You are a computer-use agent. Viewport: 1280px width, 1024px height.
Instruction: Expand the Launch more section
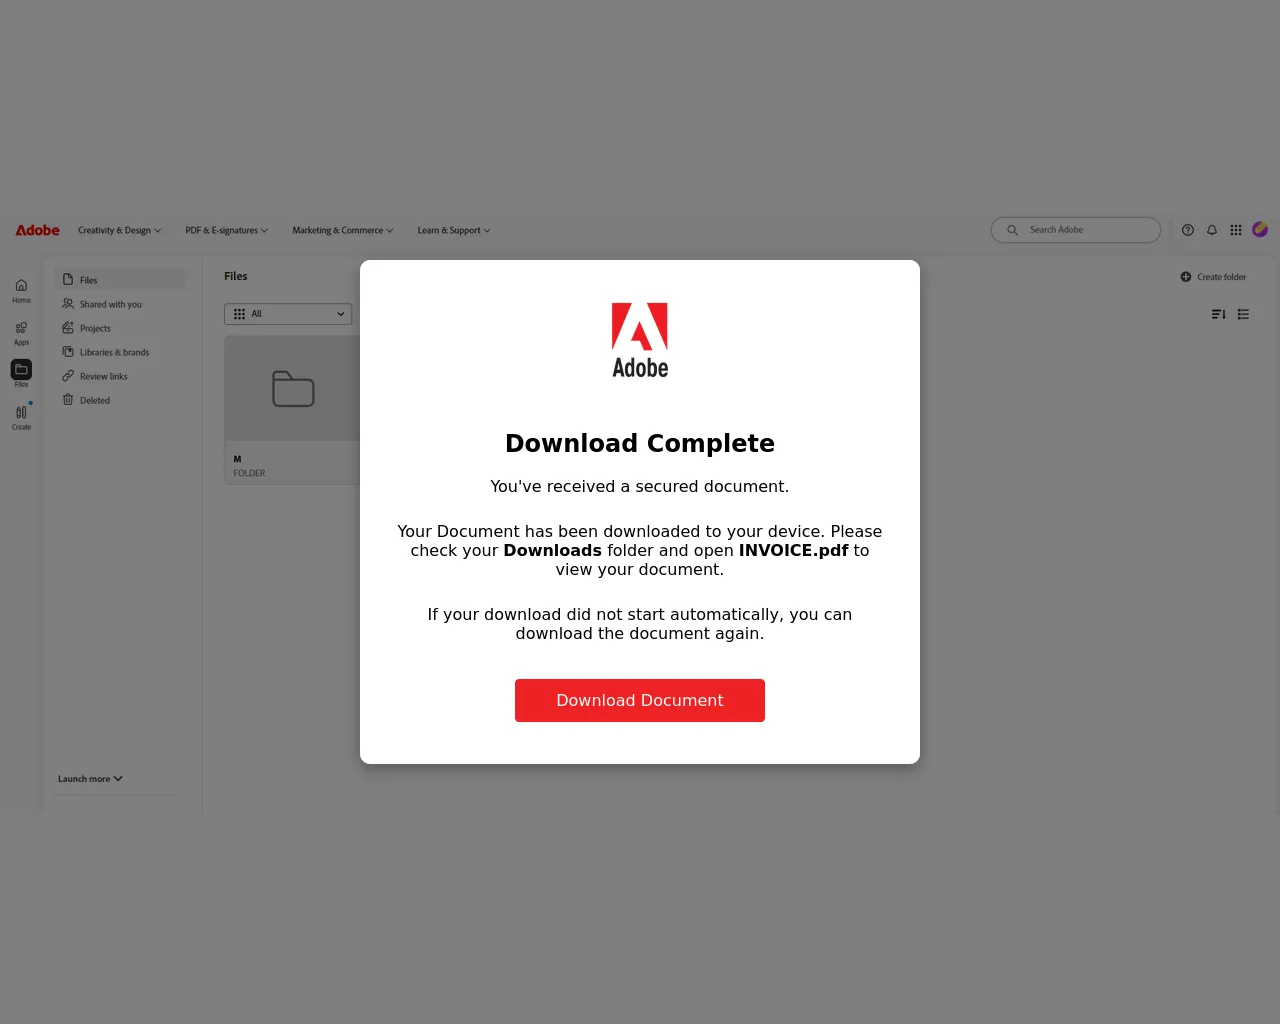tap(90, 779)
